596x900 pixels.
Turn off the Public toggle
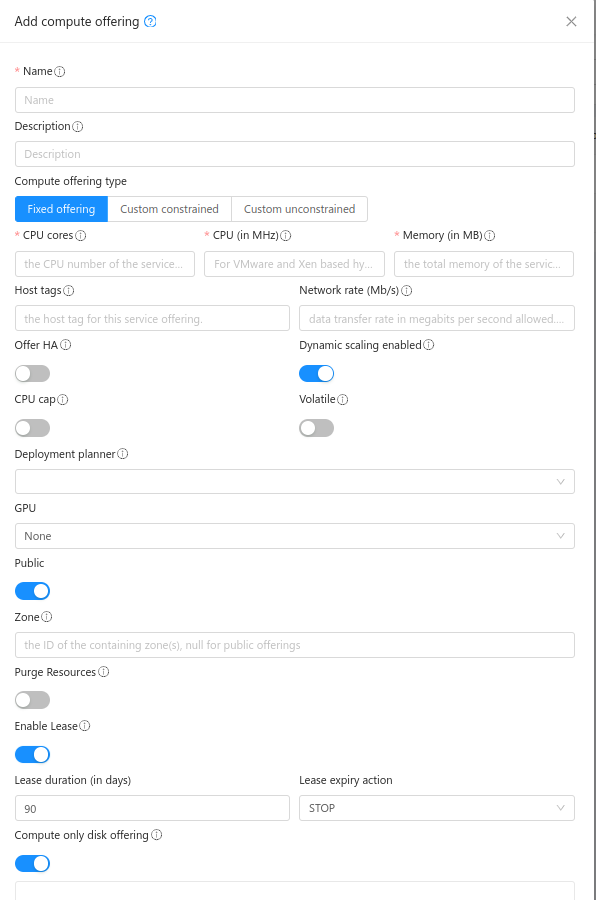pos(31,591)
